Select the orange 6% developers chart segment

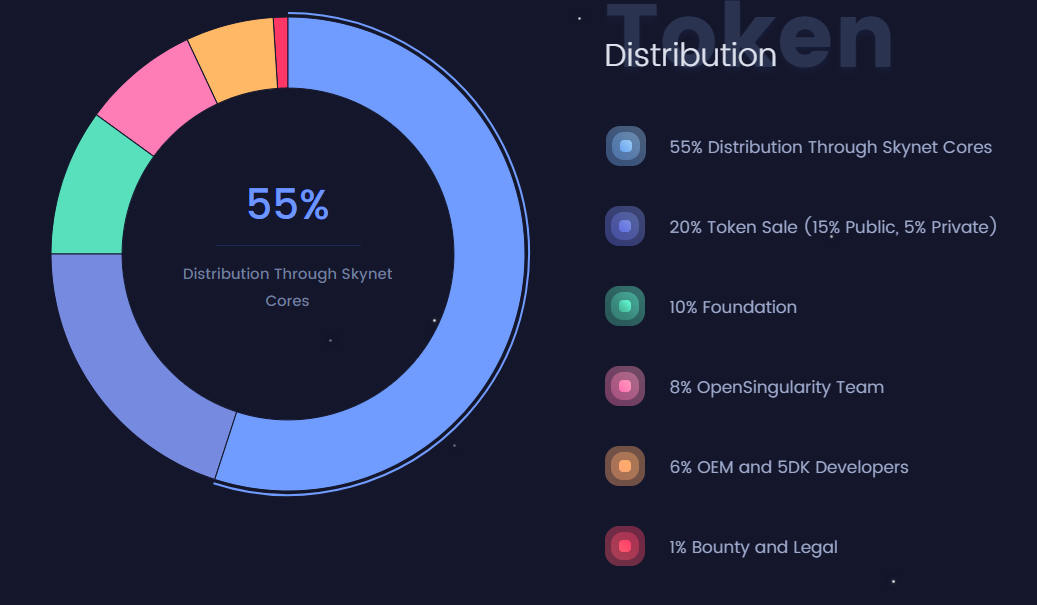pos(239,58)
